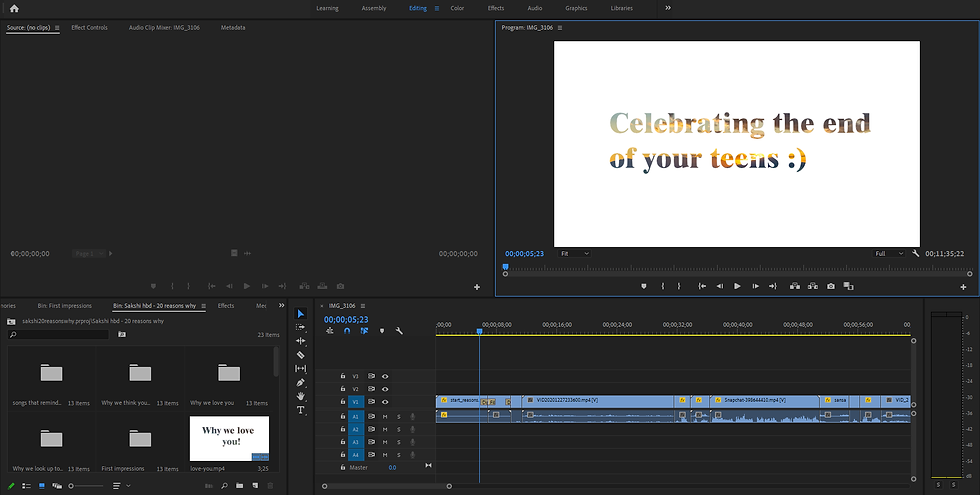Select the Ripple Edit tool

click(x=301, y=341)
